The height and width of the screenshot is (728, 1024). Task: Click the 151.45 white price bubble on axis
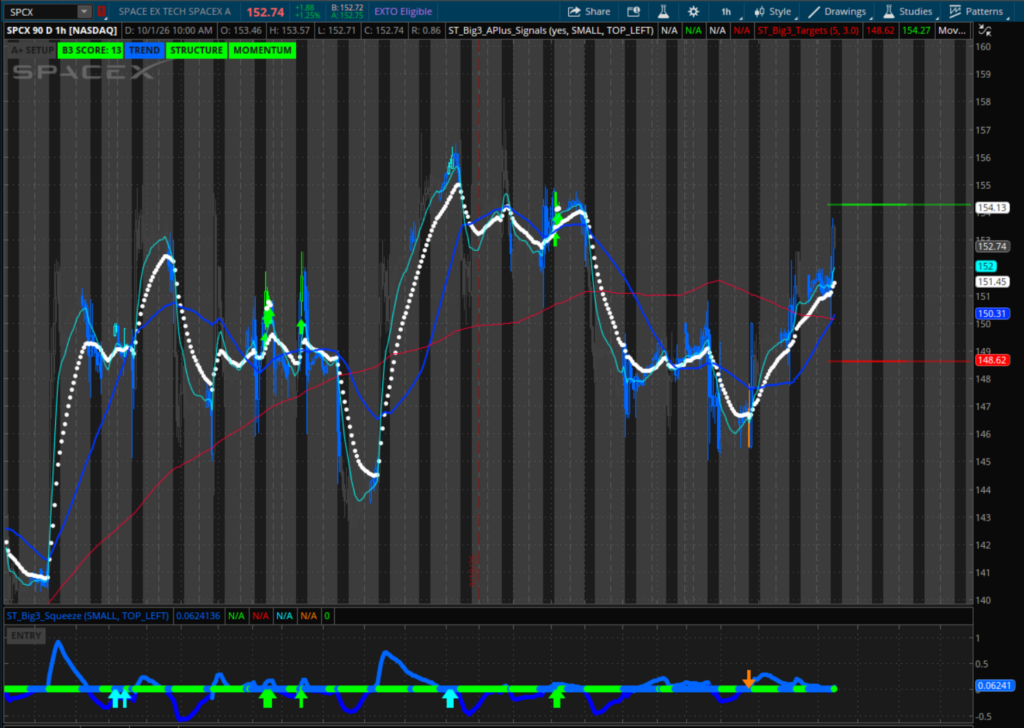(992, 281)
